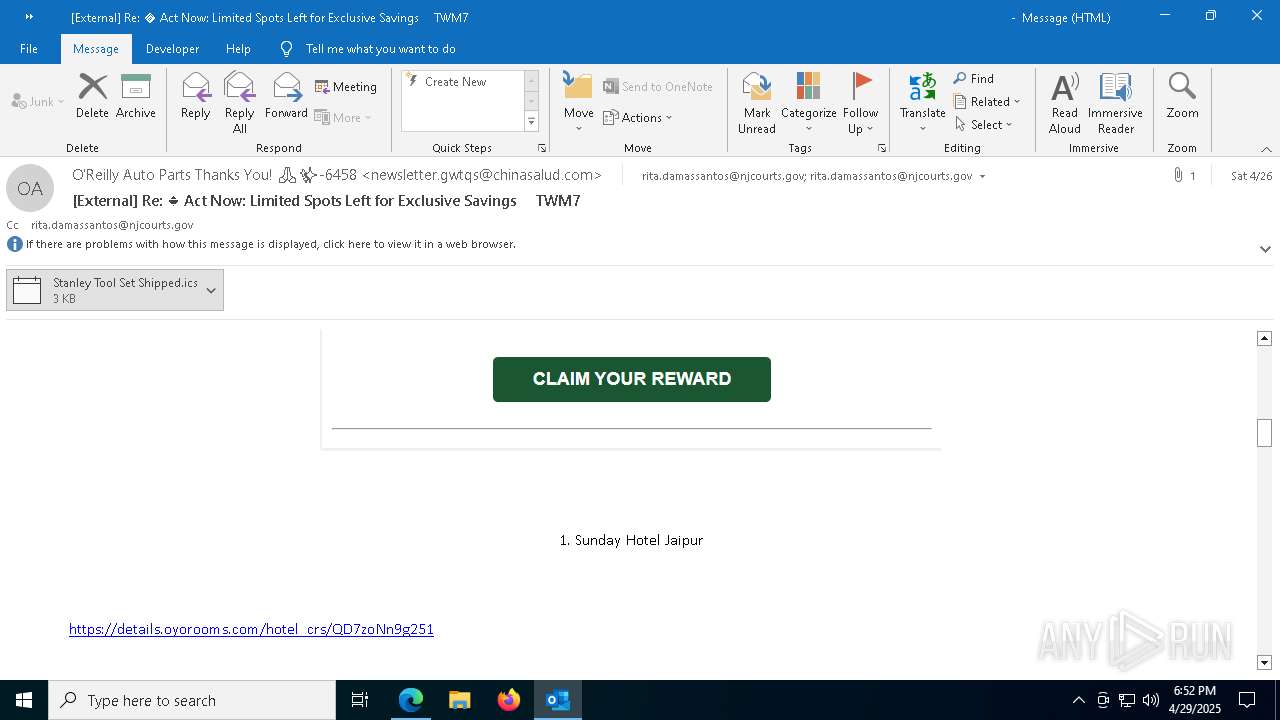Open the volume control in the tray
The image size is (1280, 720).
pos(1151,700)
